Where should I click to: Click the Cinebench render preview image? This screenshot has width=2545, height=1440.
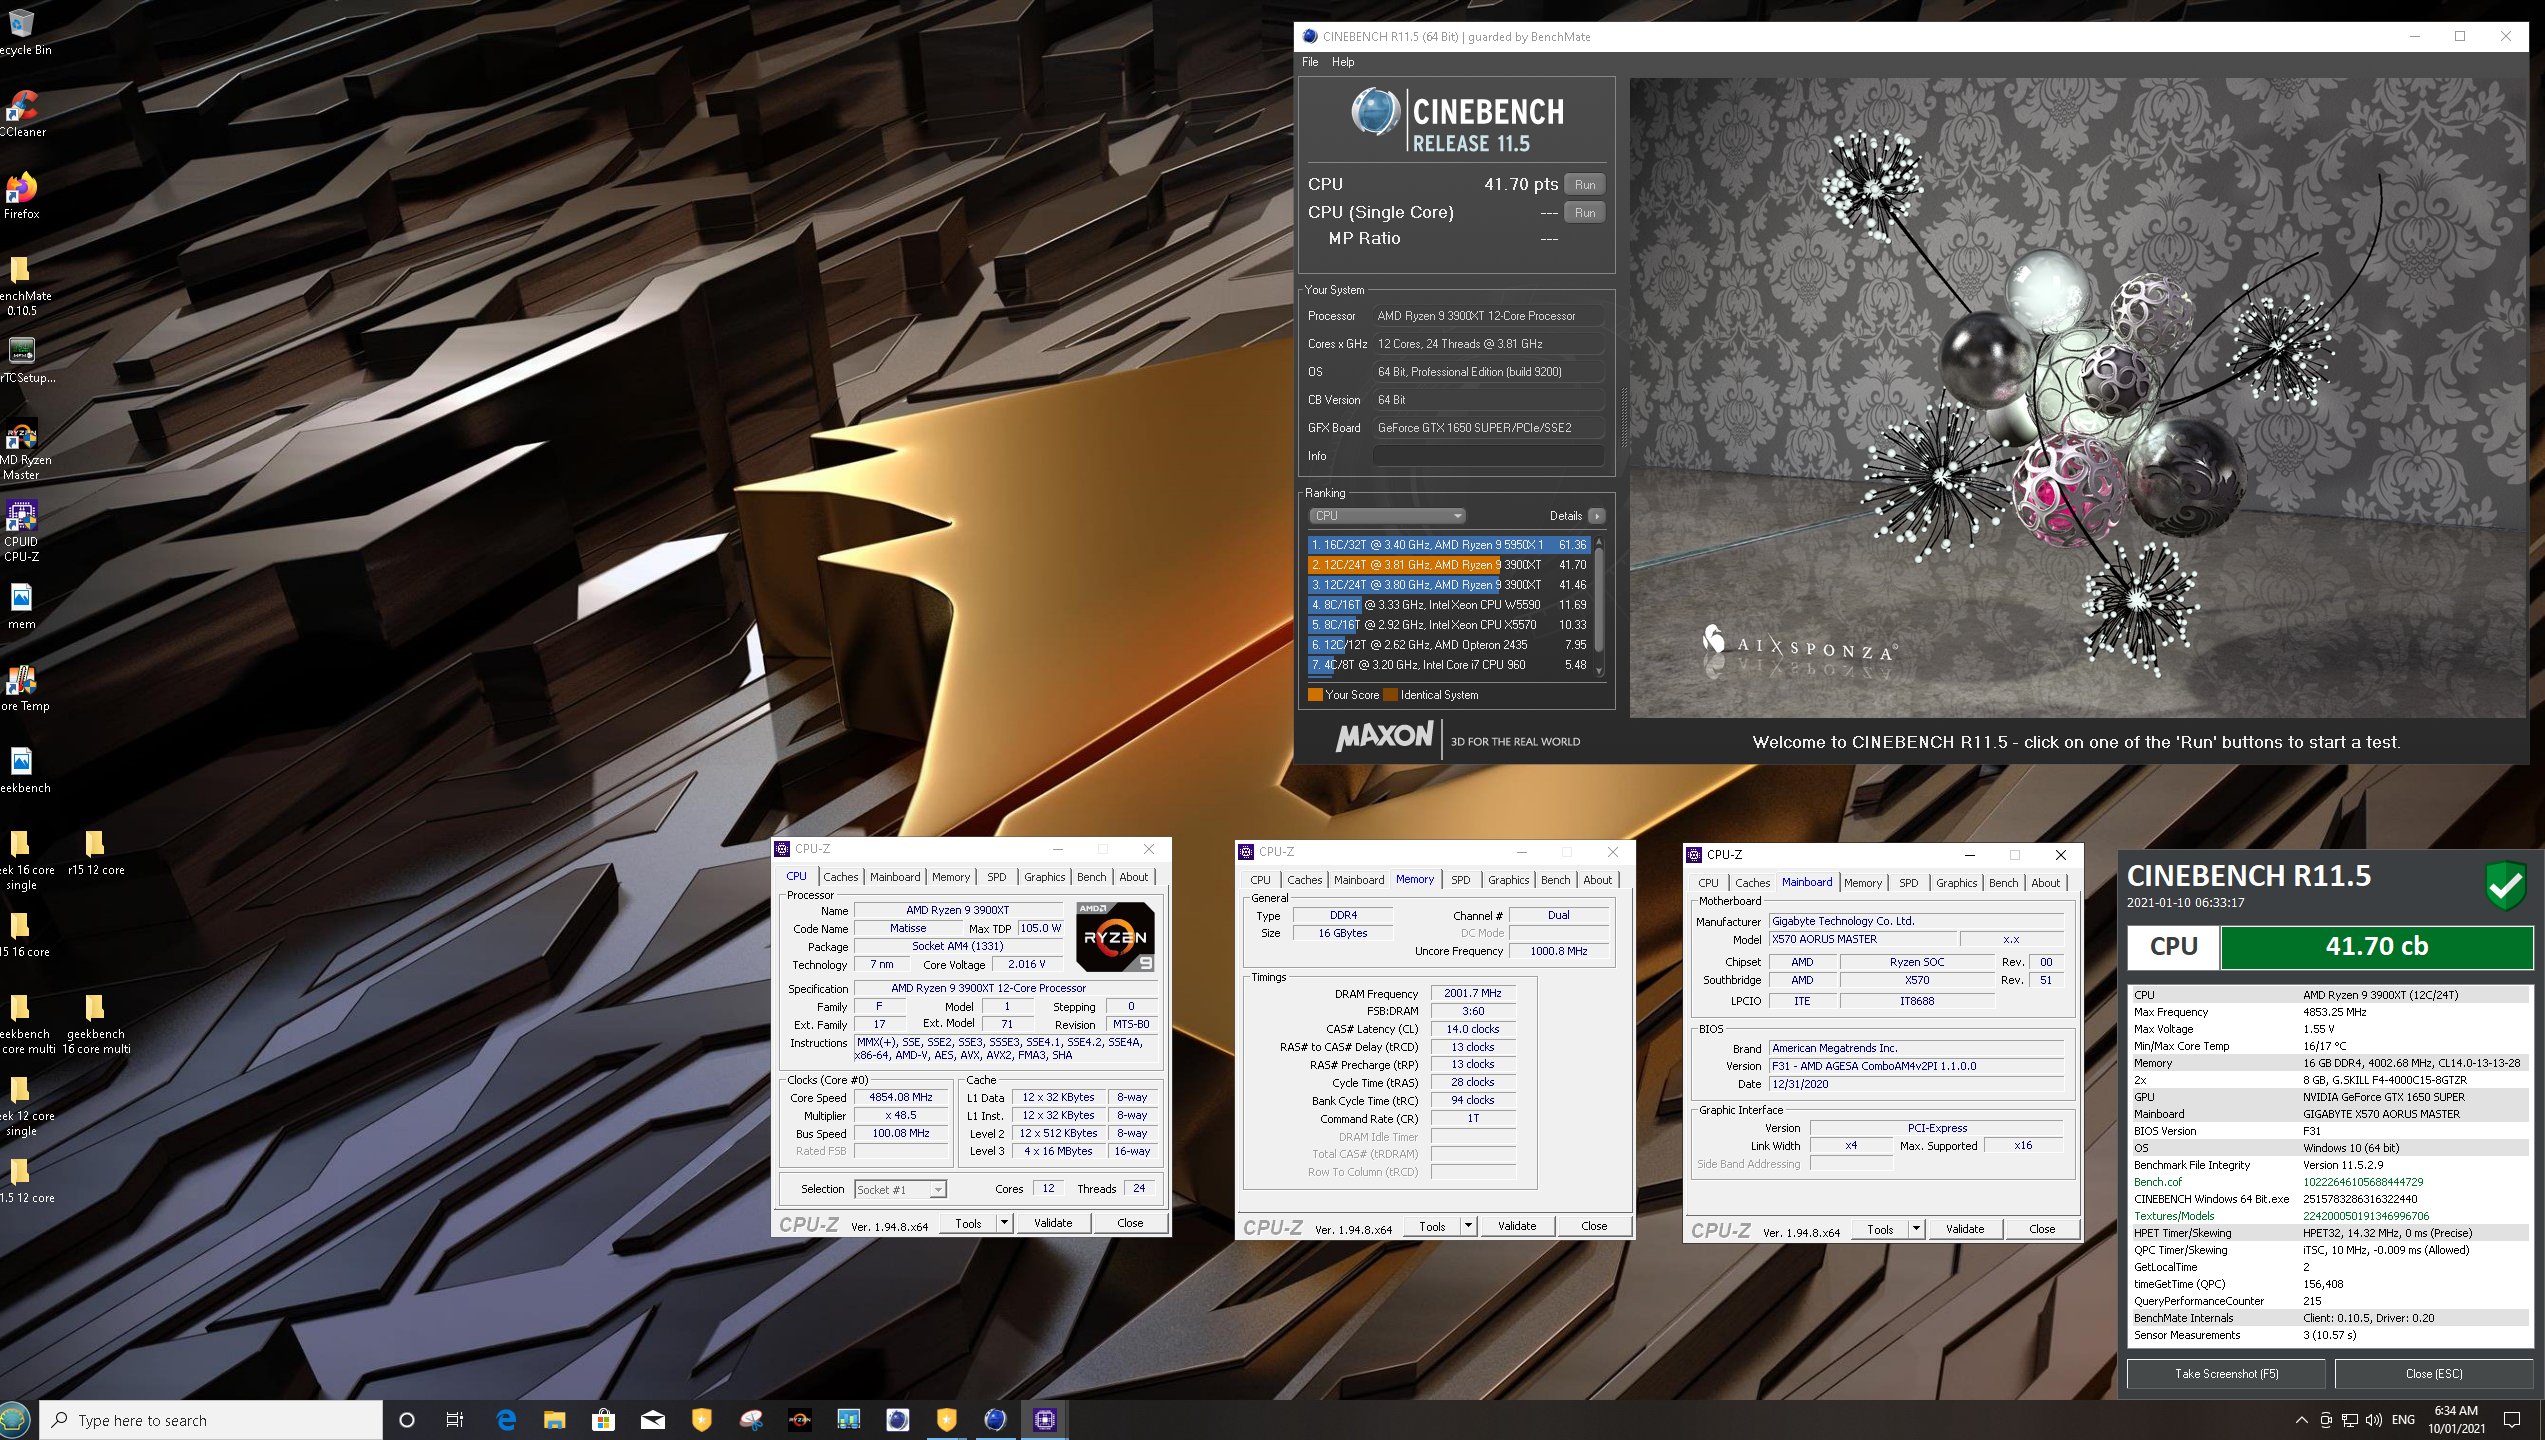[2078, 398]
